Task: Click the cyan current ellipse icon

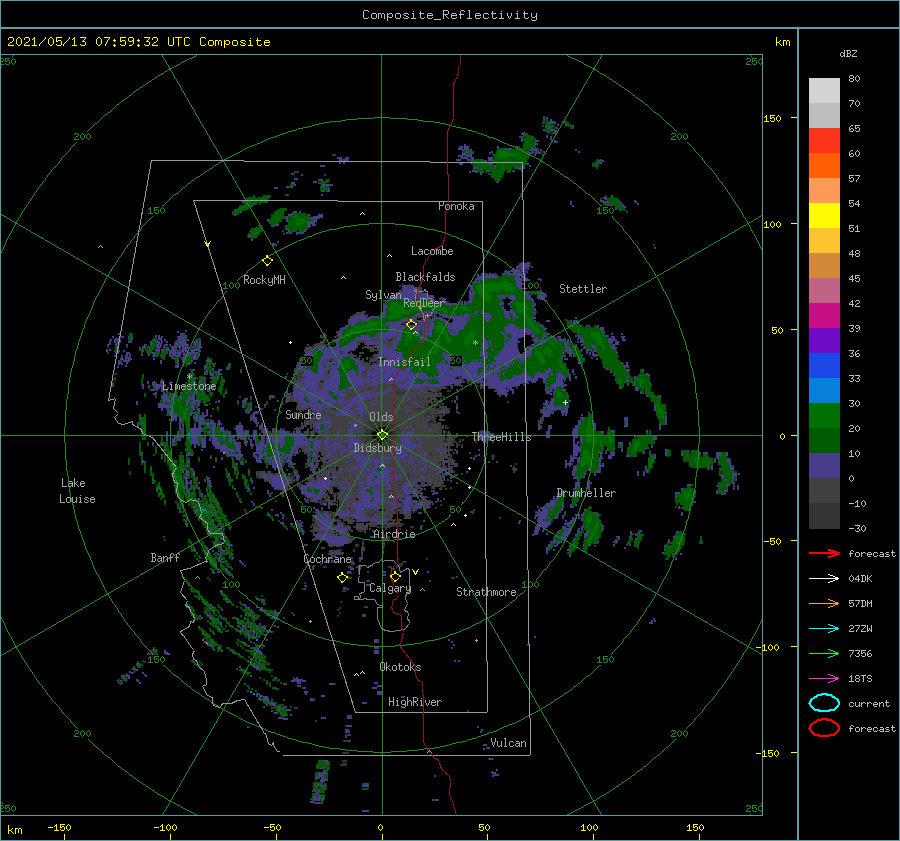Action: click(824, 703)
